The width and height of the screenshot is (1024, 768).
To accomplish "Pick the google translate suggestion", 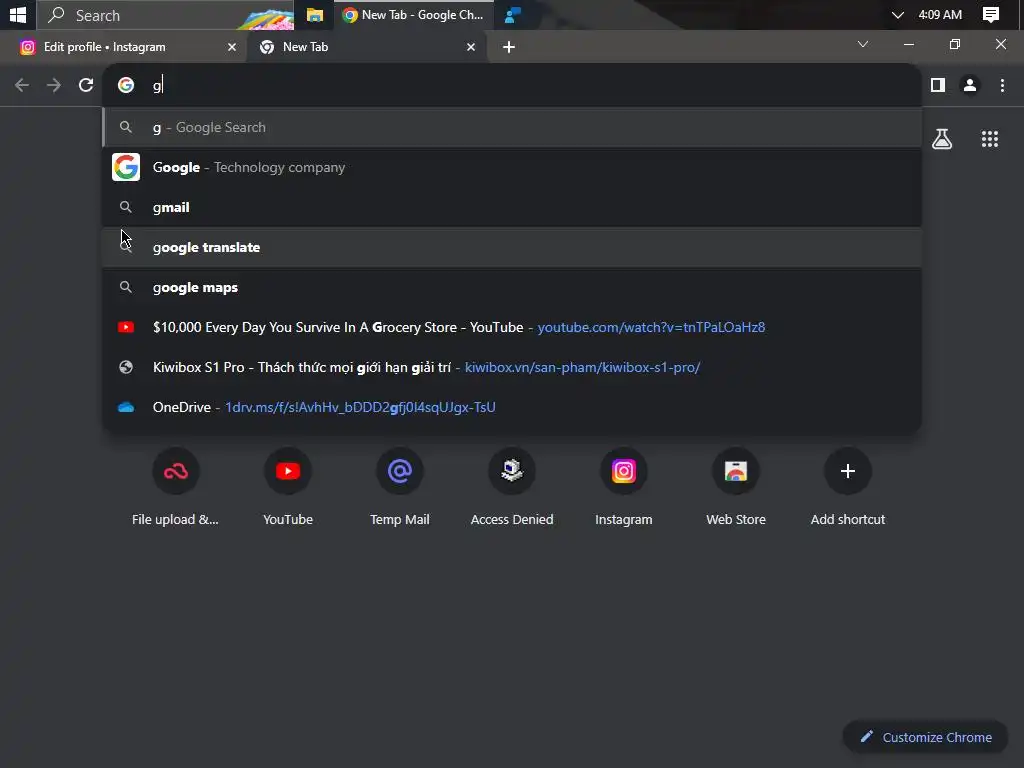I will (x=512, y=248).
